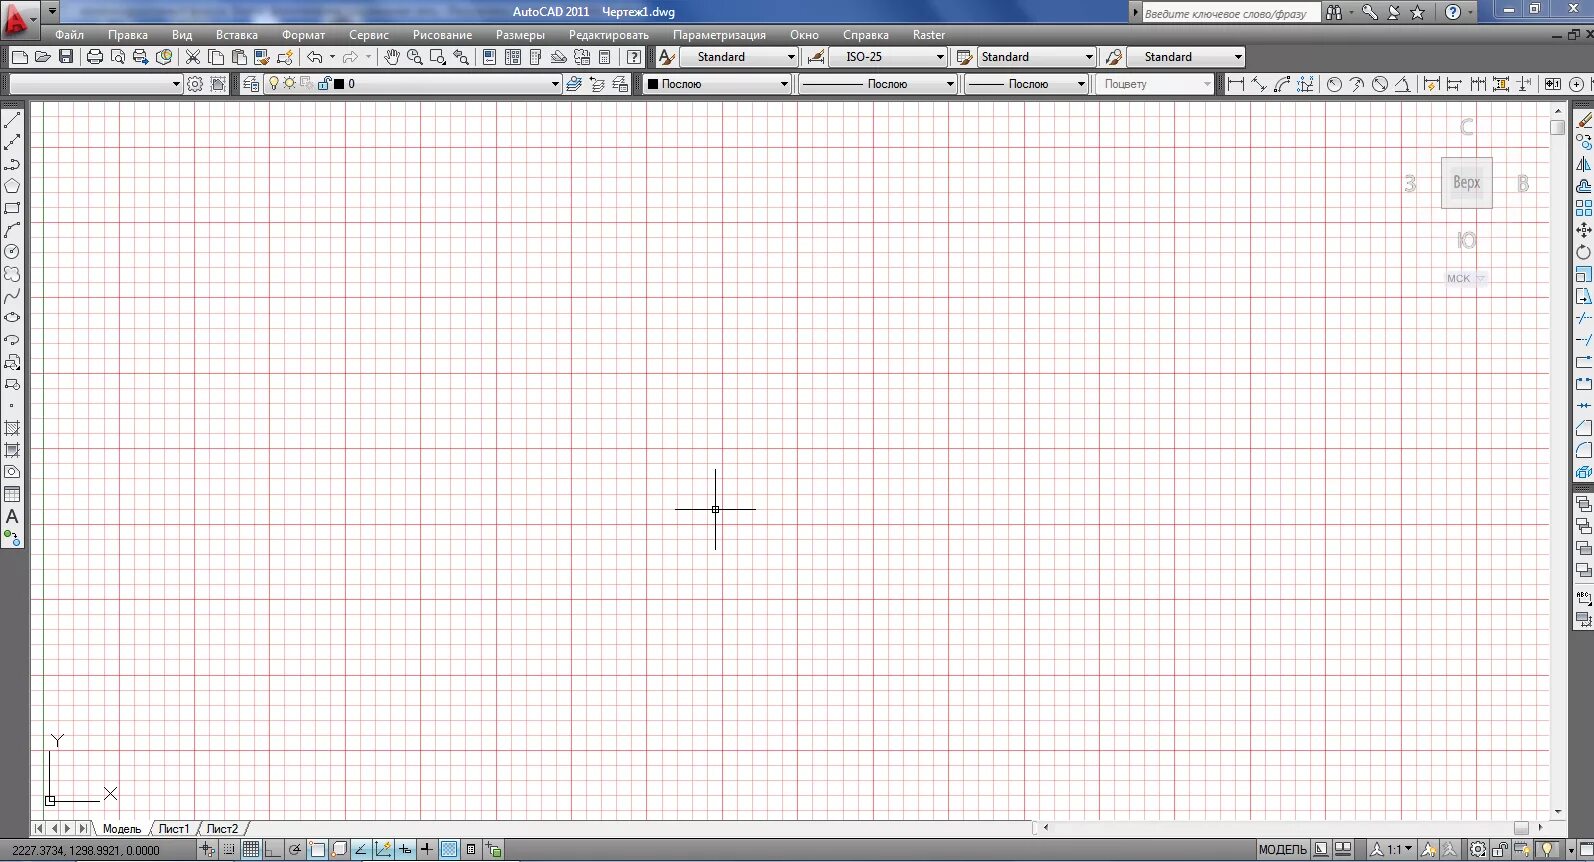
Task: Click the МОДЕЛЬ button in status bar
Action: (1283, 850)
